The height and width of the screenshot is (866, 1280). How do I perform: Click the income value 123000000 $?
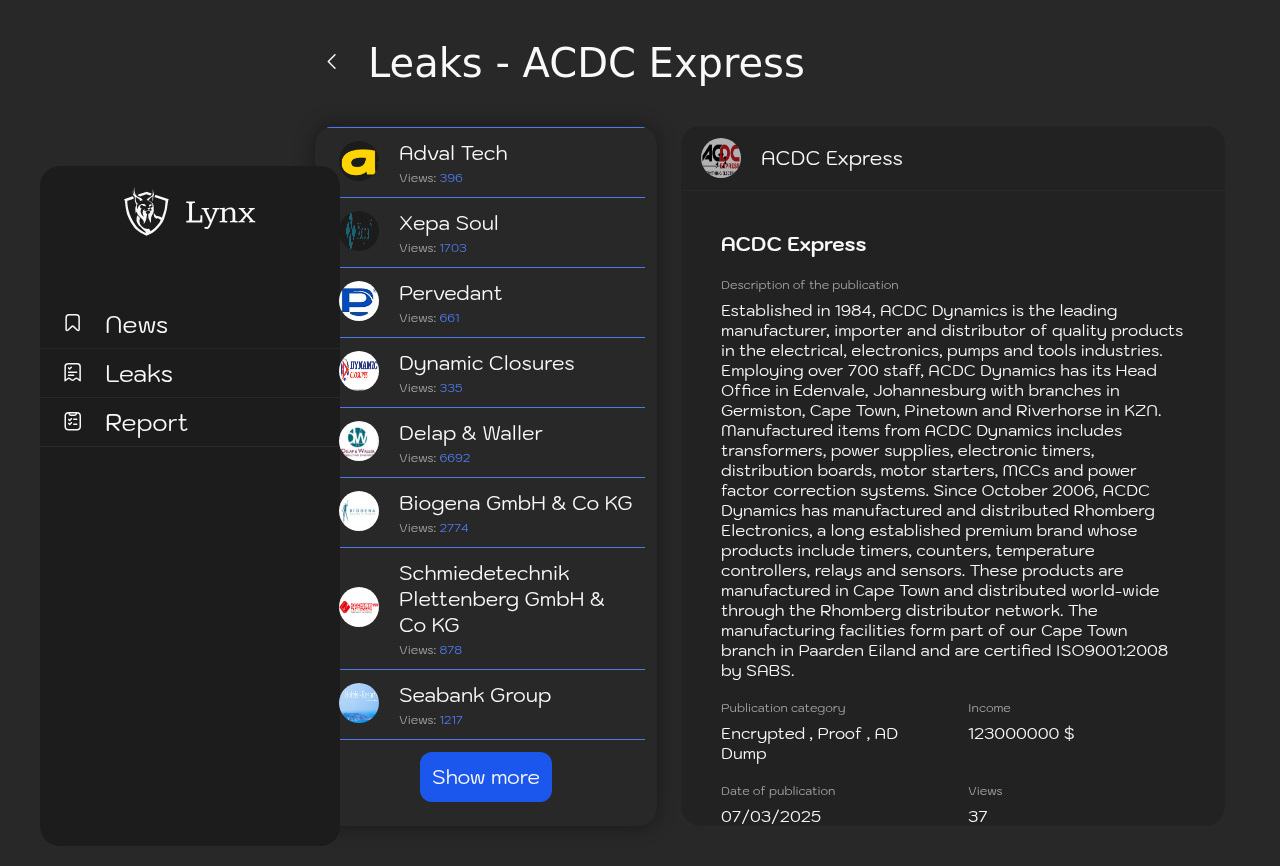point(1021,733)
